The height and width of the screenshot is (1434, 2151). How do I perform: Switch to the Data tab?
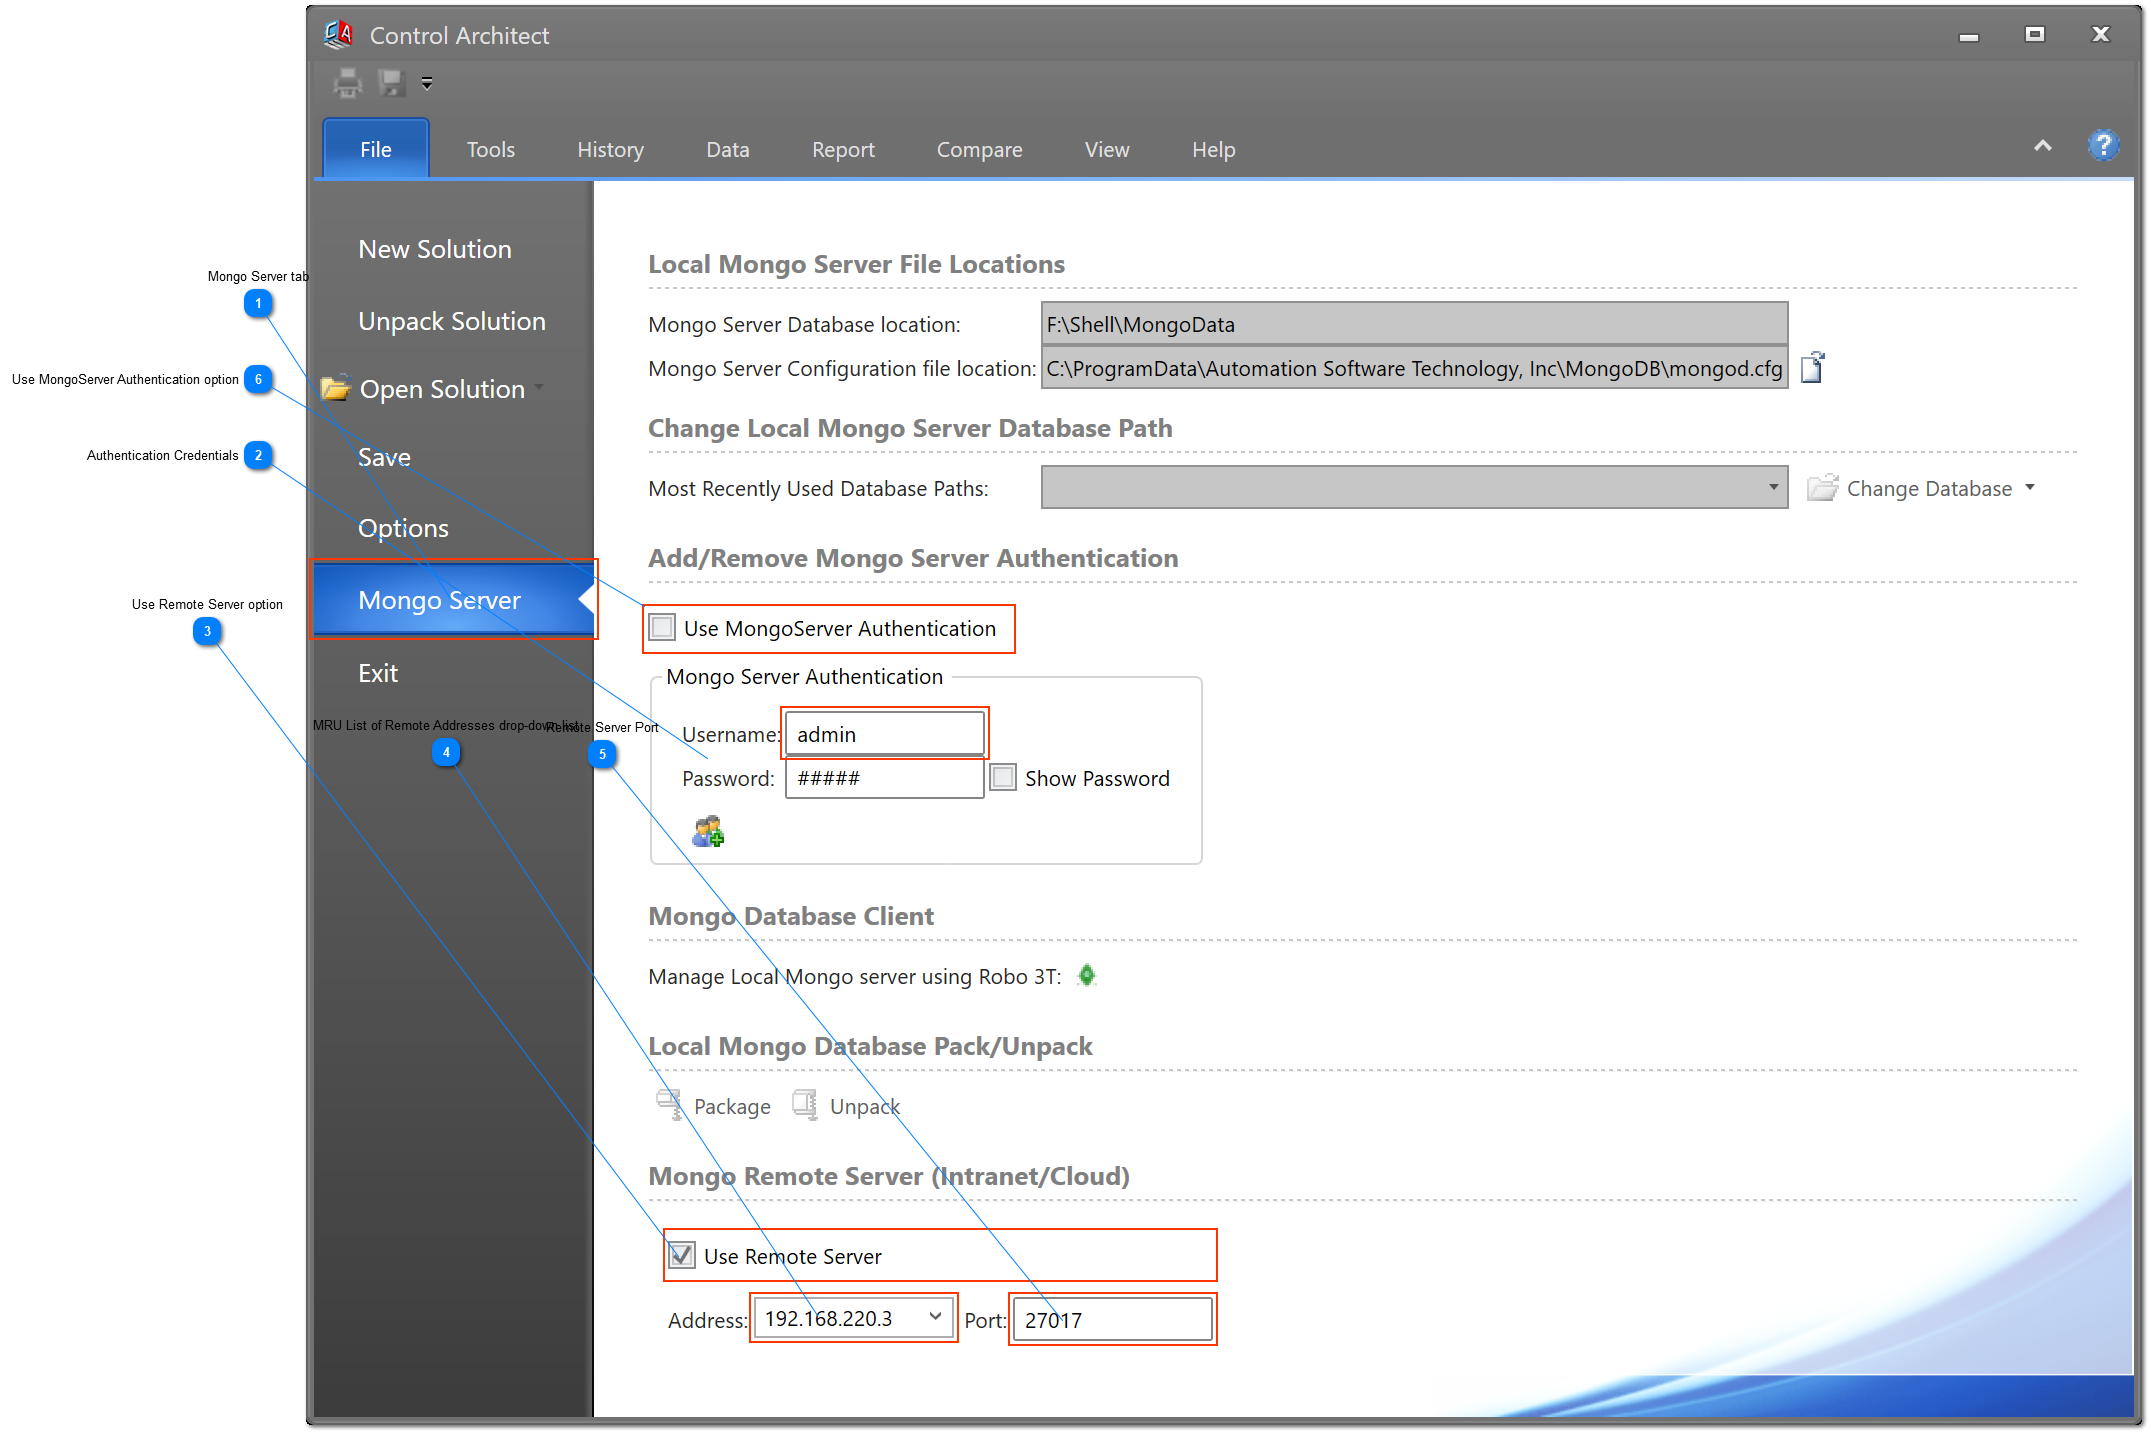coord(727,149)
